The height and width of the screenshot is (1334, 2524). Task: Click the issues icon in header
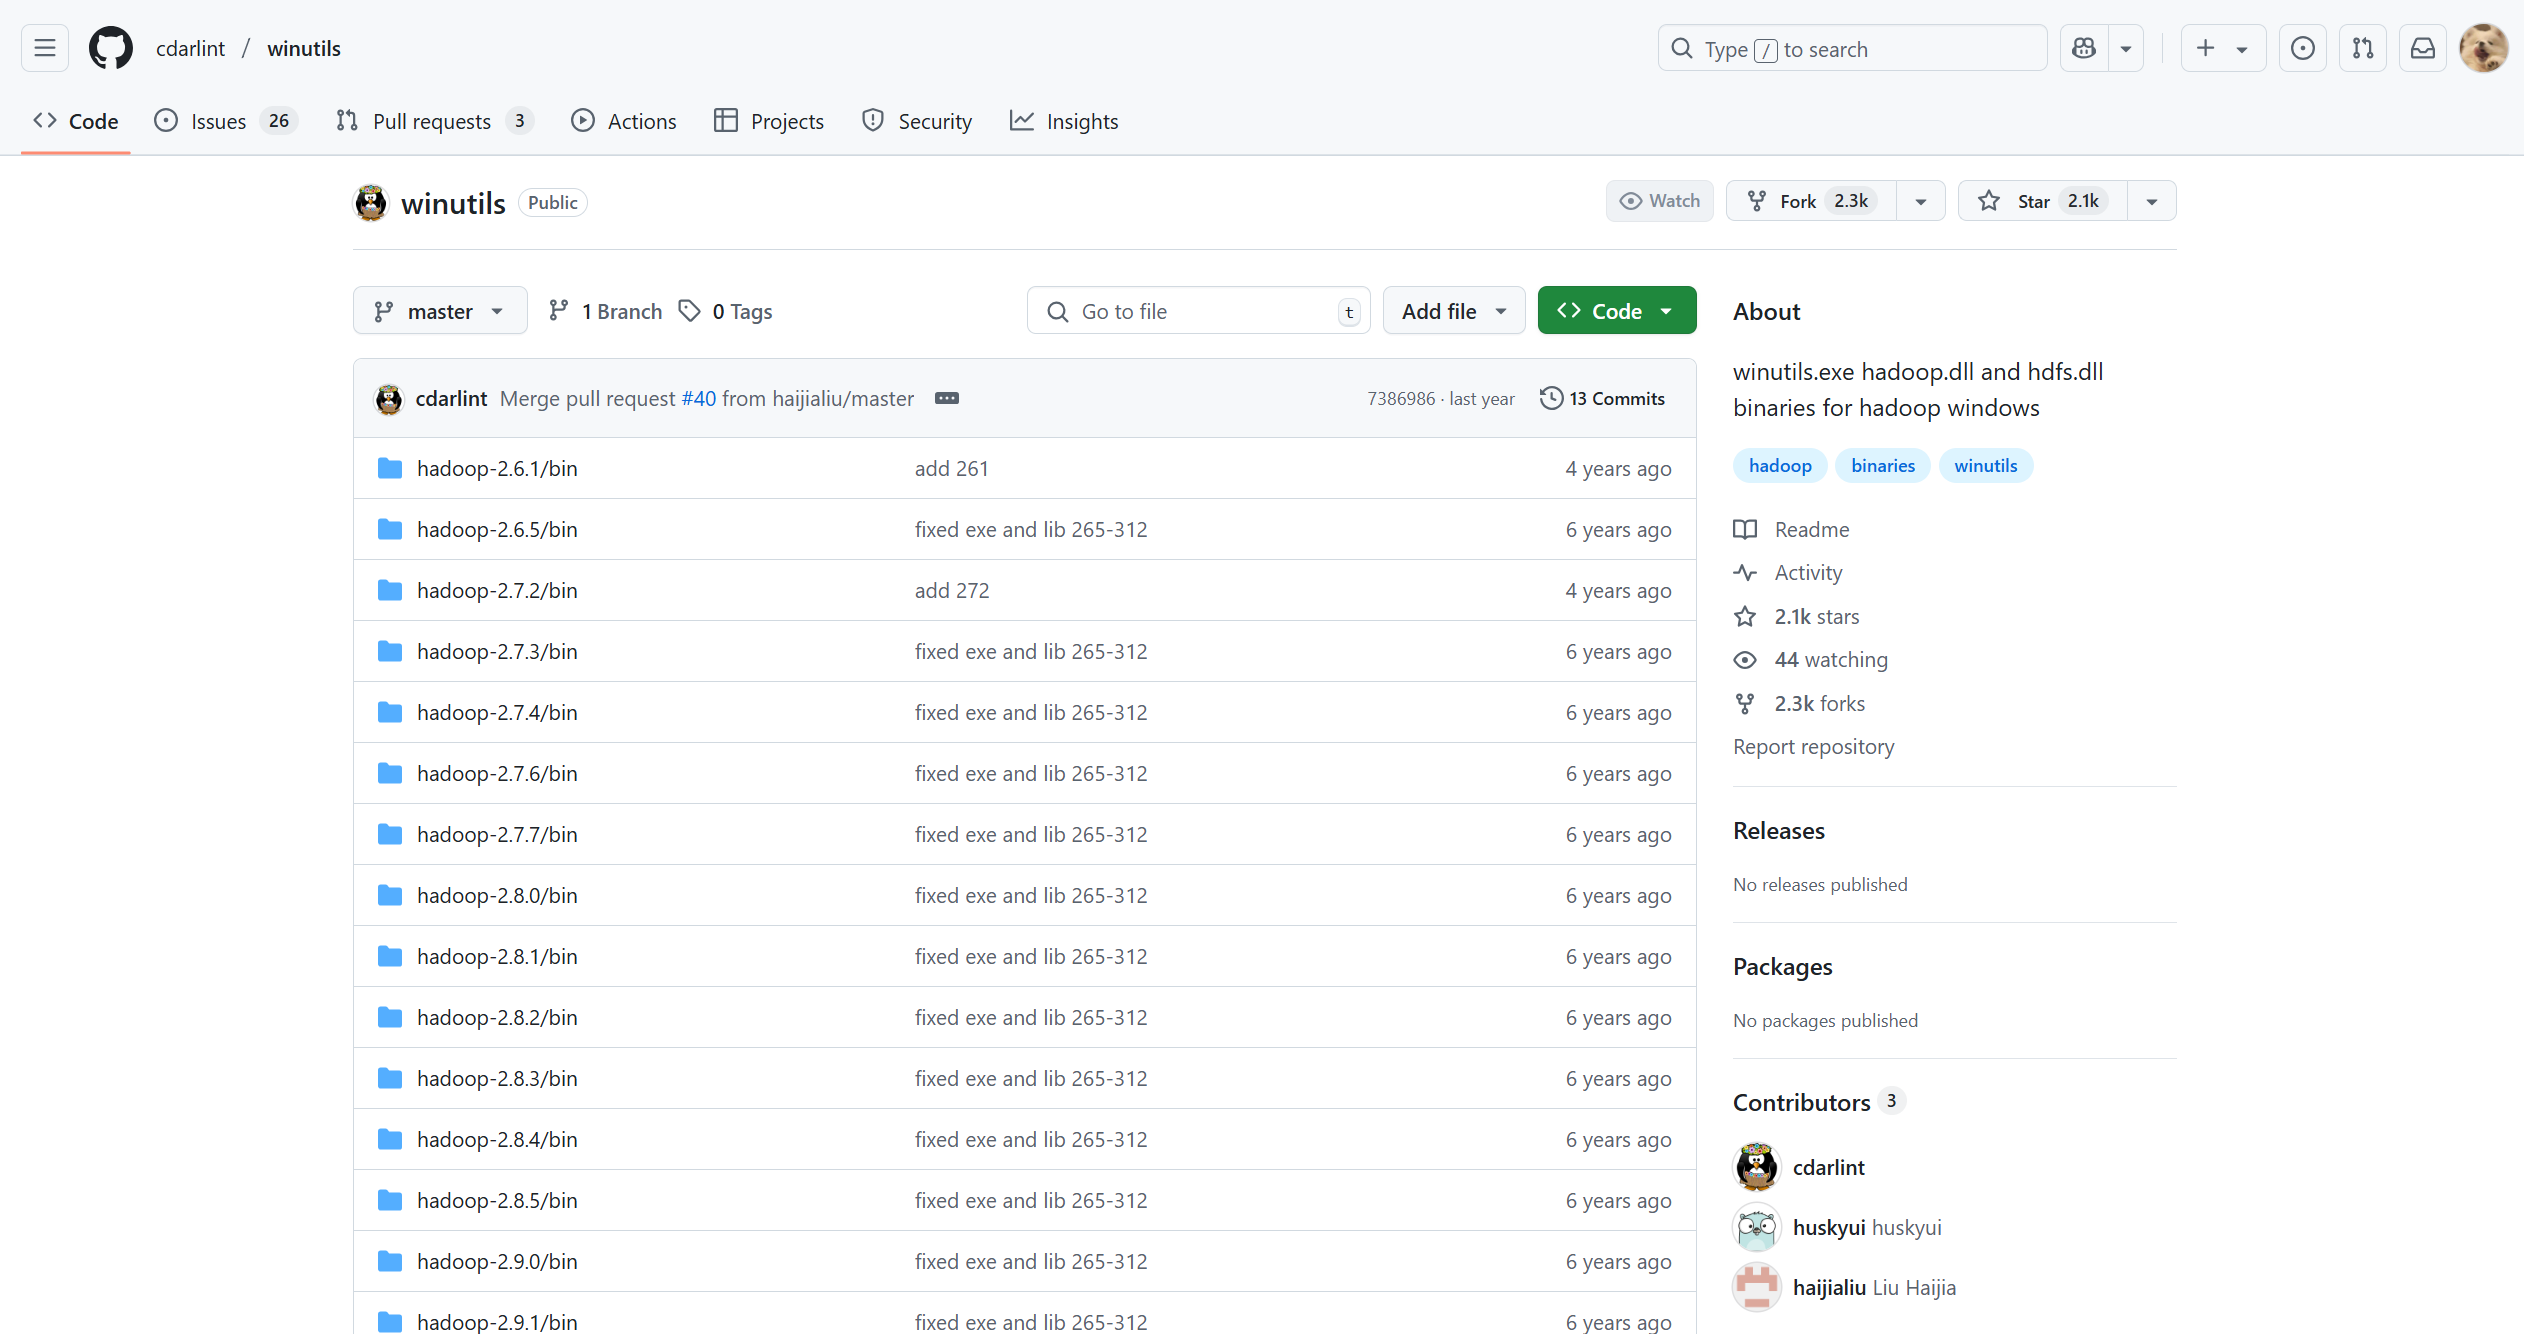pyautogui.click(x=2302, y=48)
